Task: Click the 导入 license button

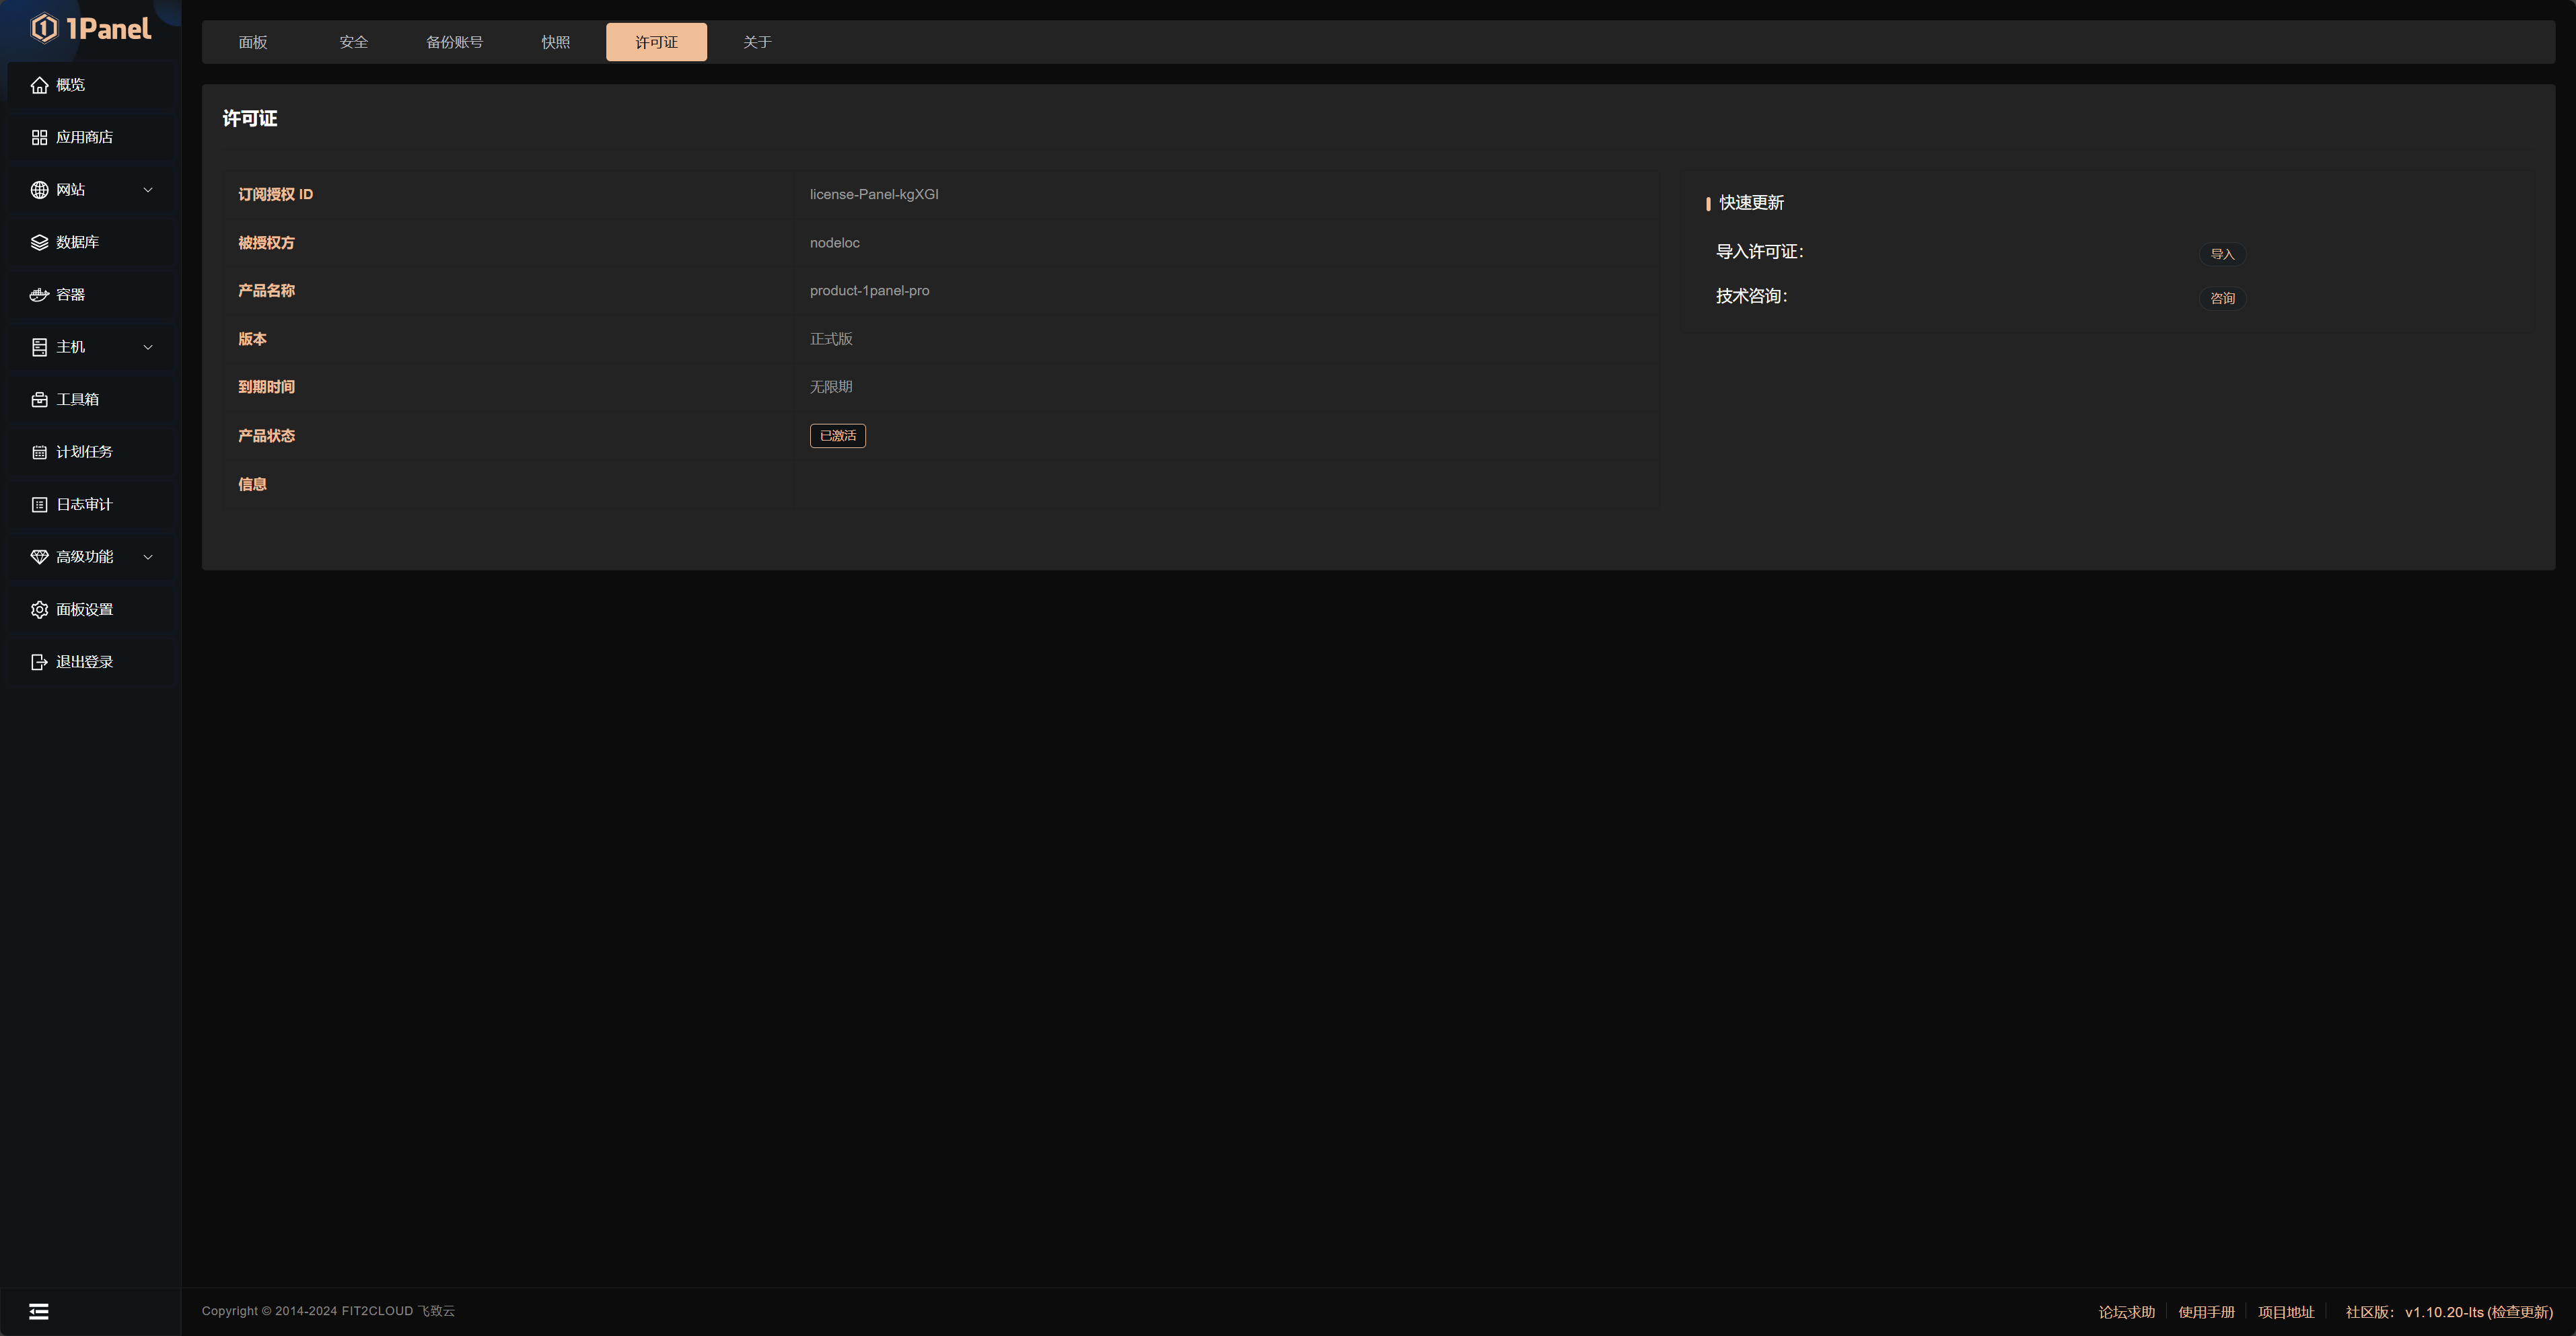Action: pos(2222,254)
